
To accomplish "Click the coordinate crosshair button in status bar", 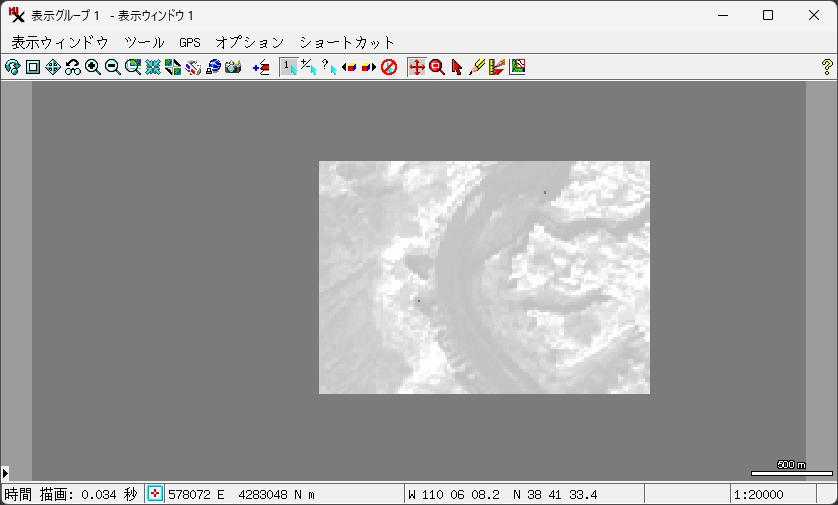I will pos(156,494).
